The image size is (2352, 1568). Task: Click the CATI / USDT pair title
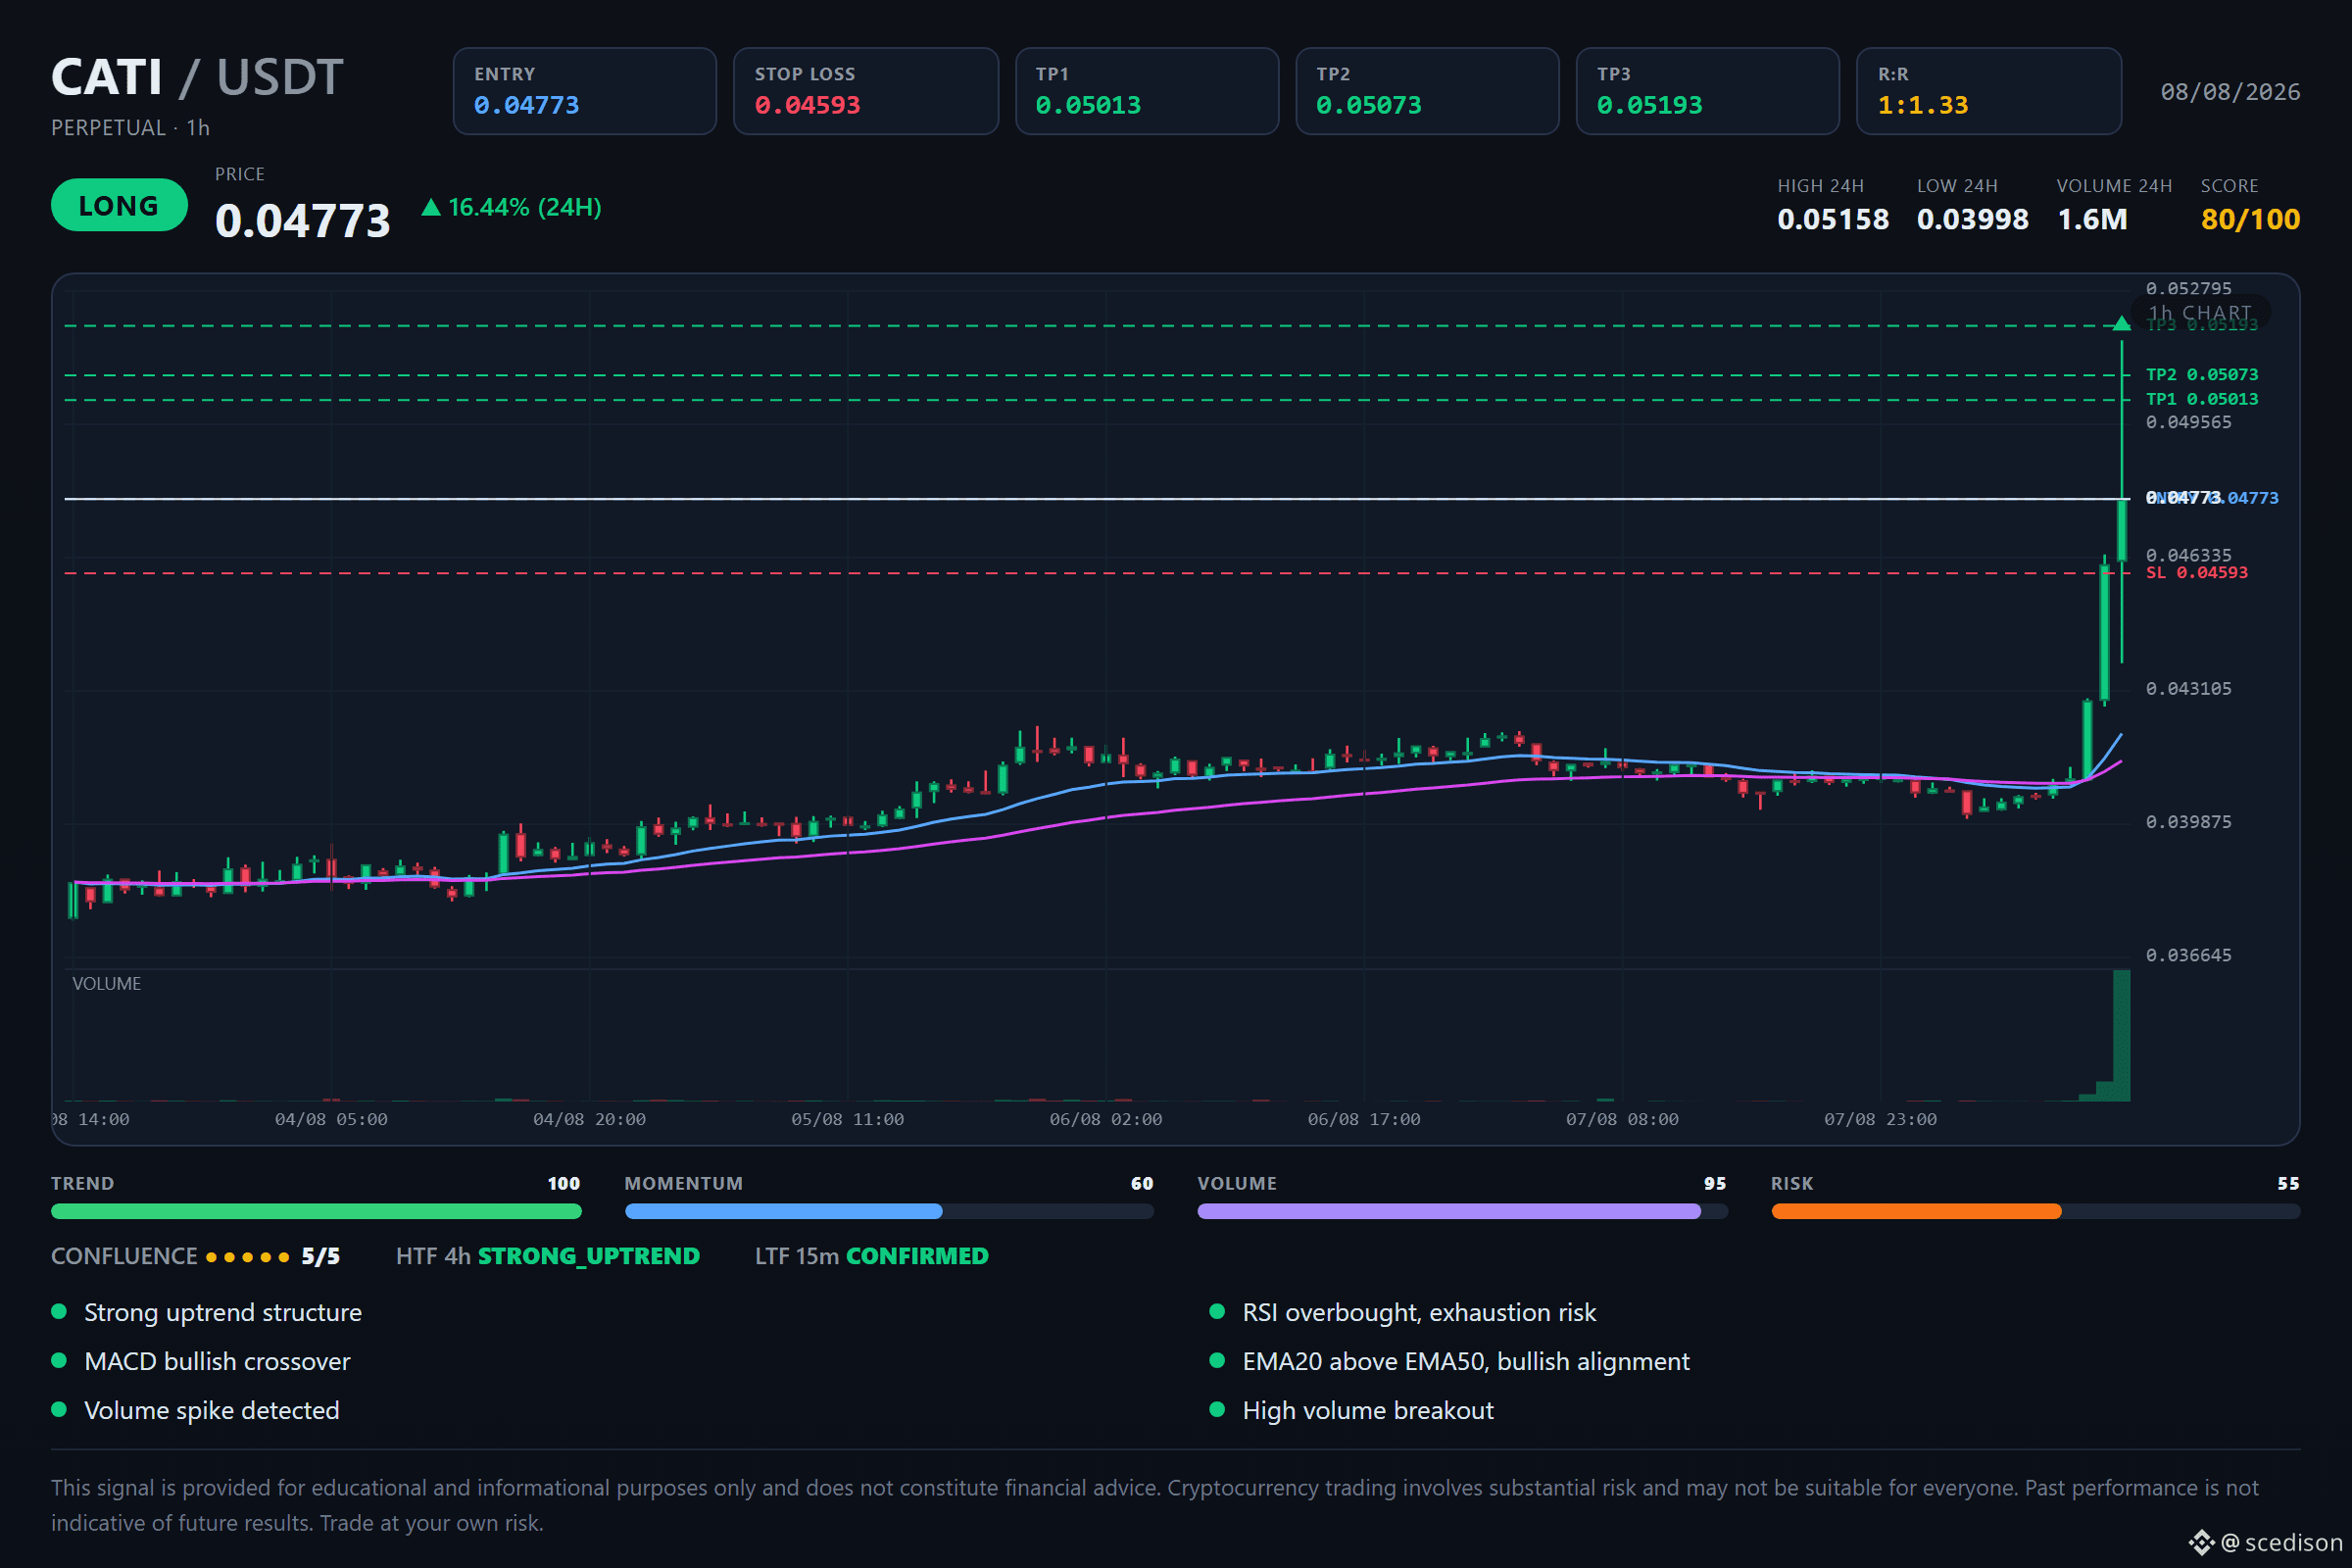[197, 77]
